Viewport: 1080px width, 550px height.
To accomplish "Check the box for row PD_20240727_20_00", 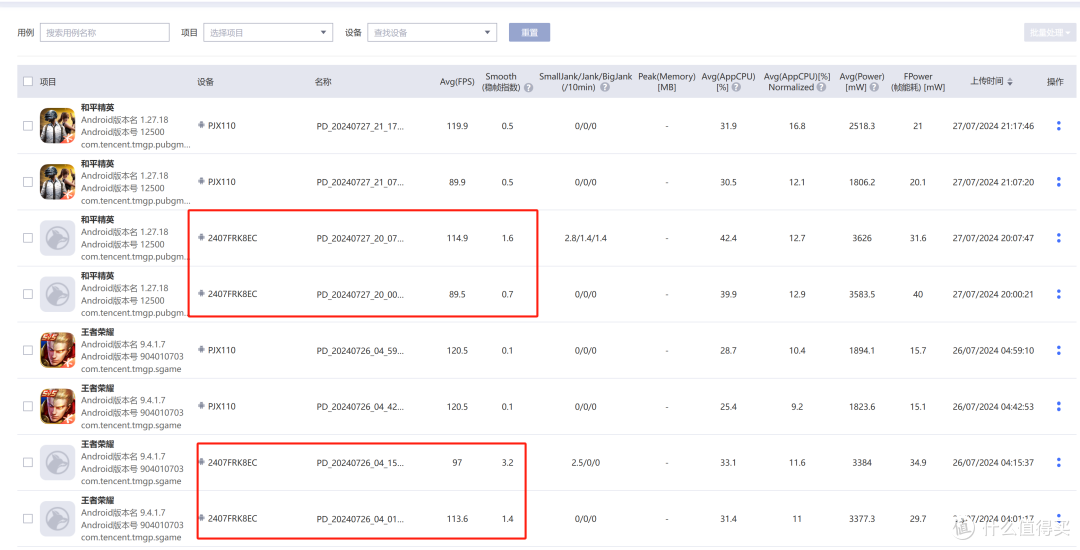I will tap(28, 294).
